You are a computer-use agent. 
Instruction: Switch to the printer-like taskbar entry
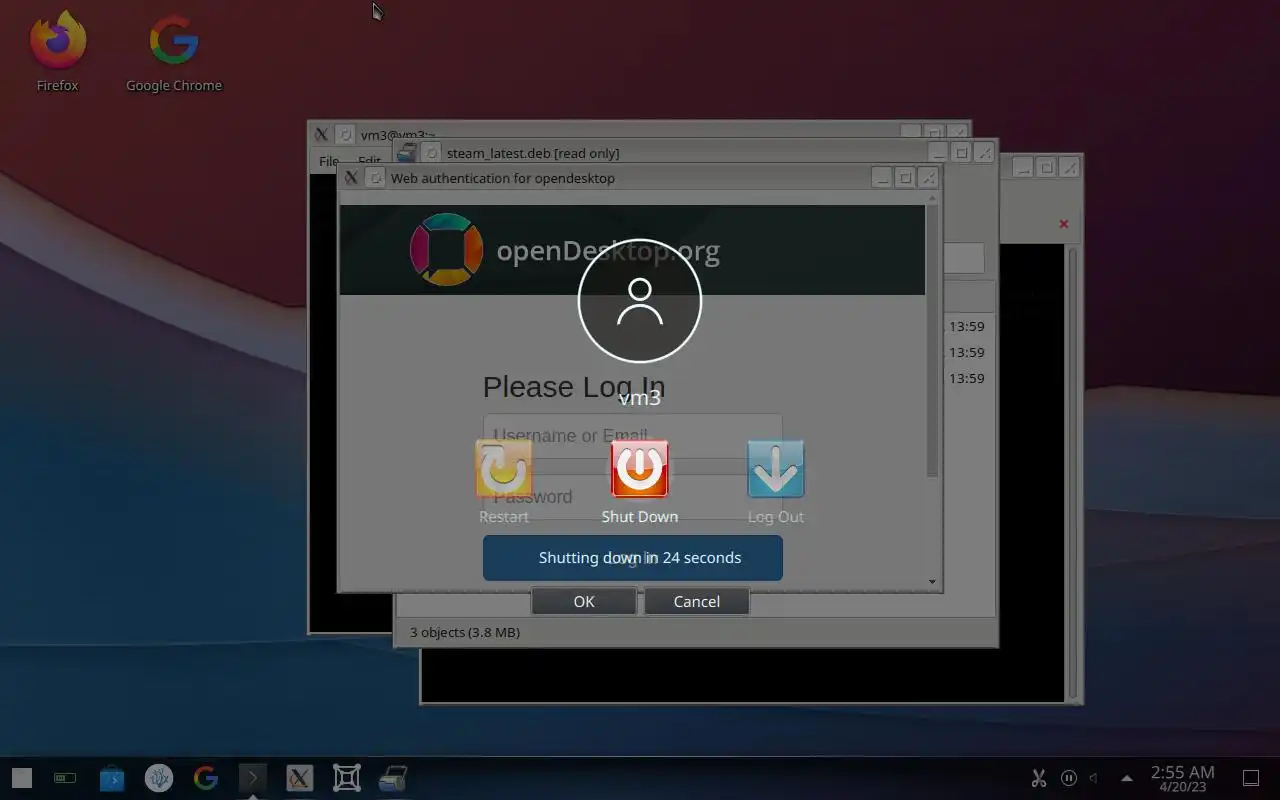coord(393,778)
